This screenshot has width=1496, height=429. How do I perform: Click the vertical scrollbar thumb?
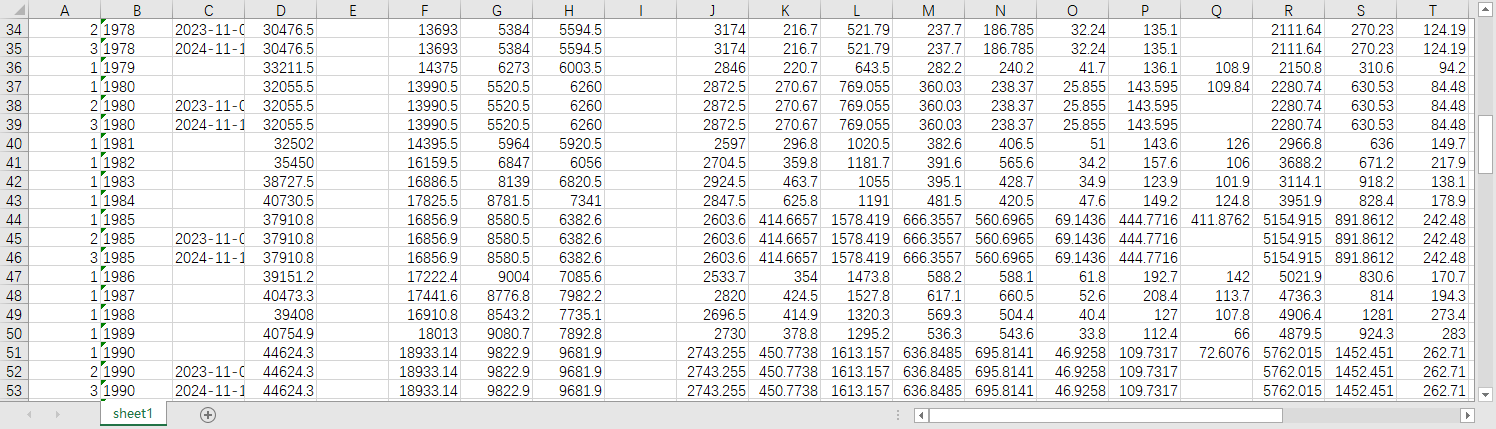tap(1486, 144)
